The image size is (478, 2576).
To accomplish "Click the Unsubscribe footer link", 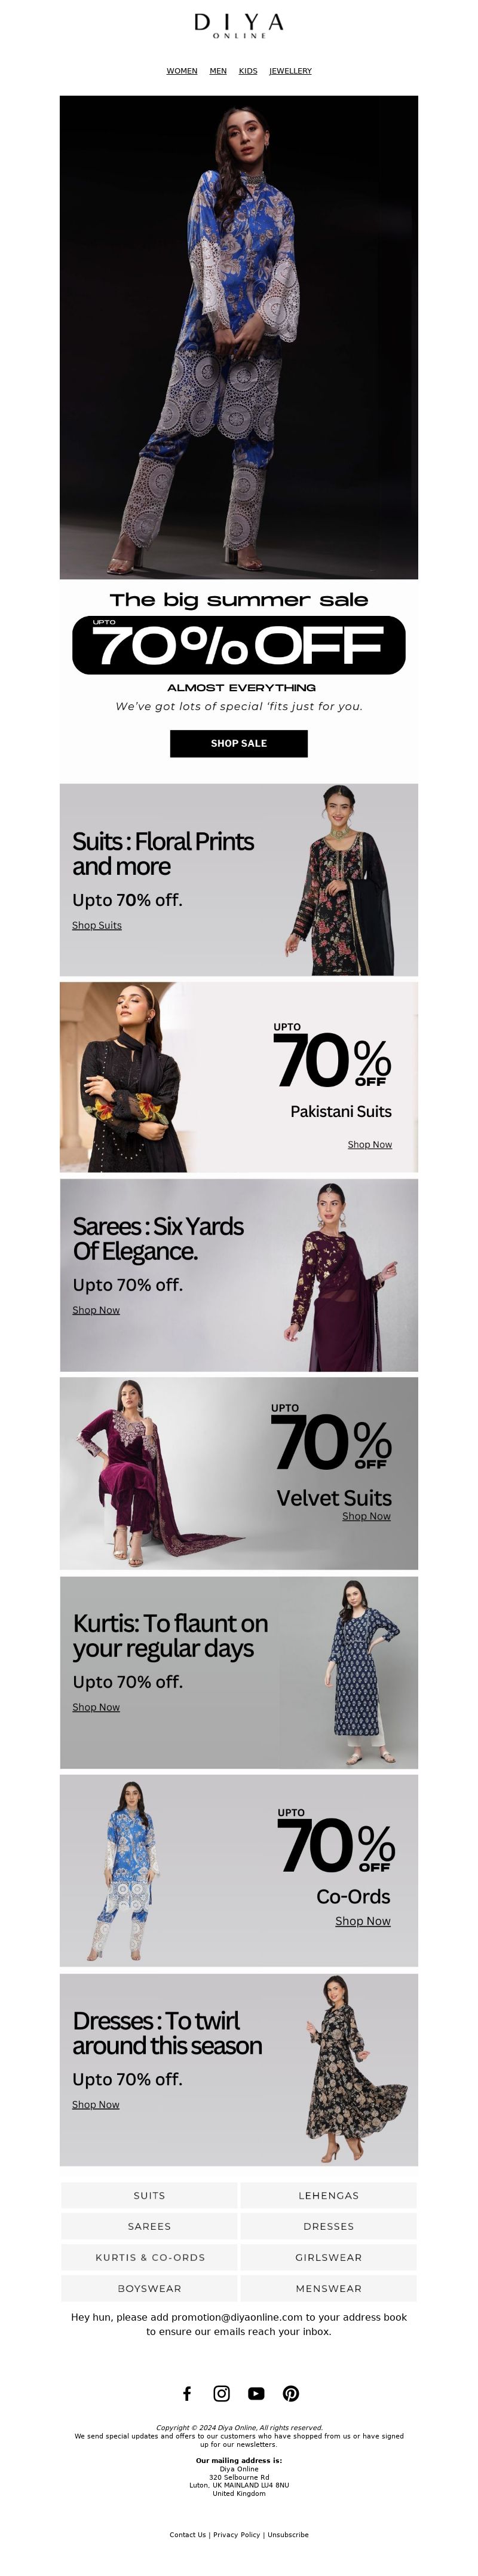I will (288, 2534).
